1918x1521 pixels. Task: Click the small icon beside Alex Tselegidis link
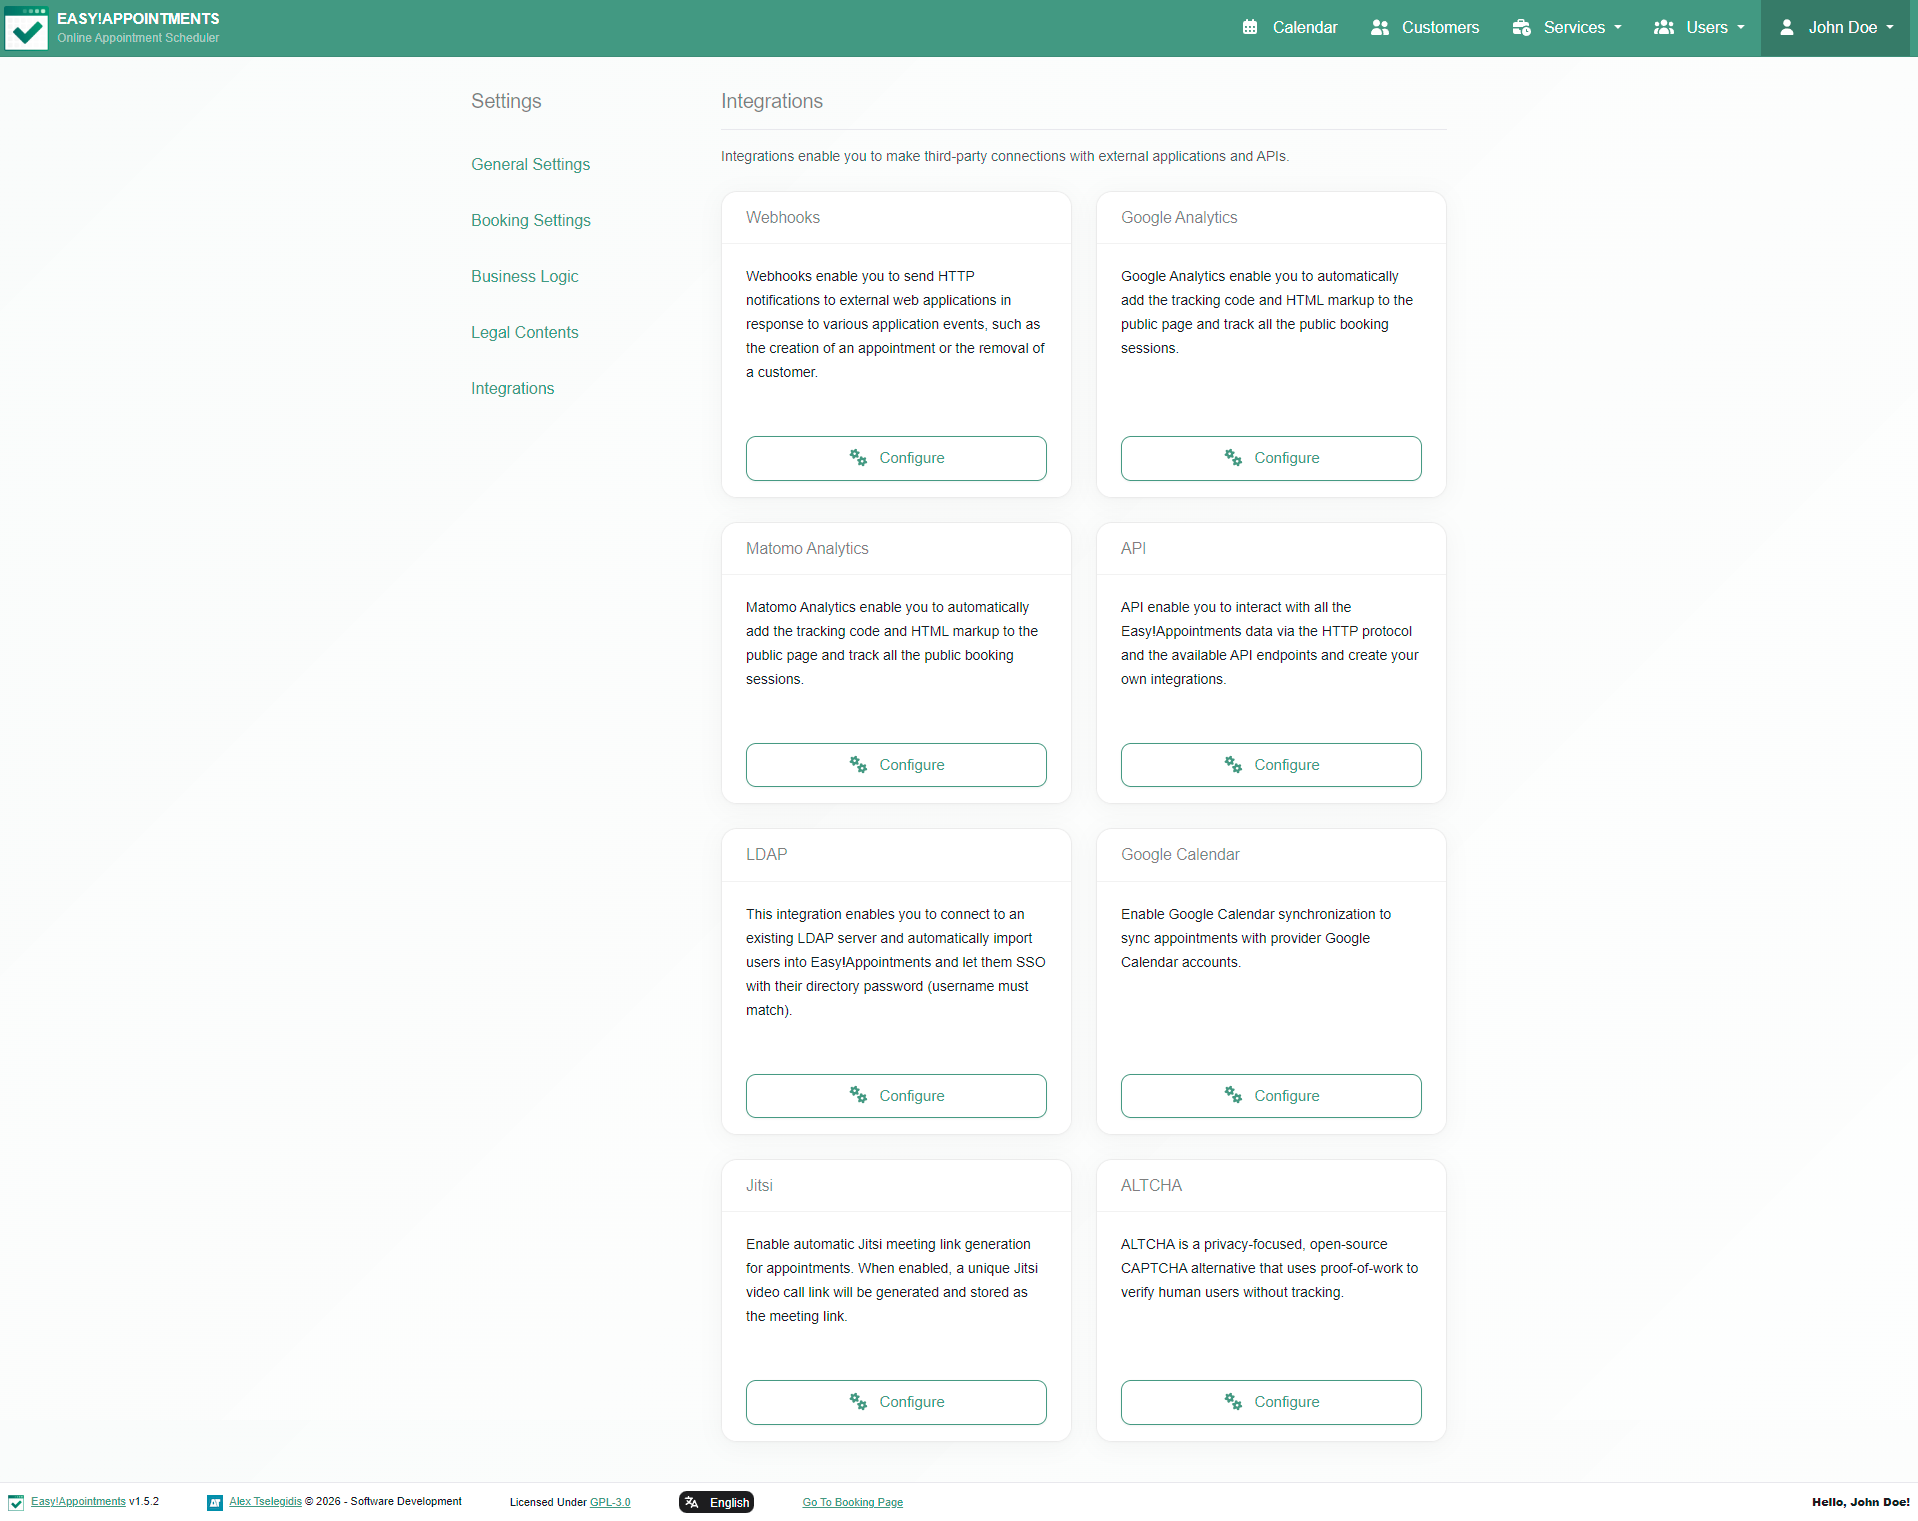coord(214,1501)
